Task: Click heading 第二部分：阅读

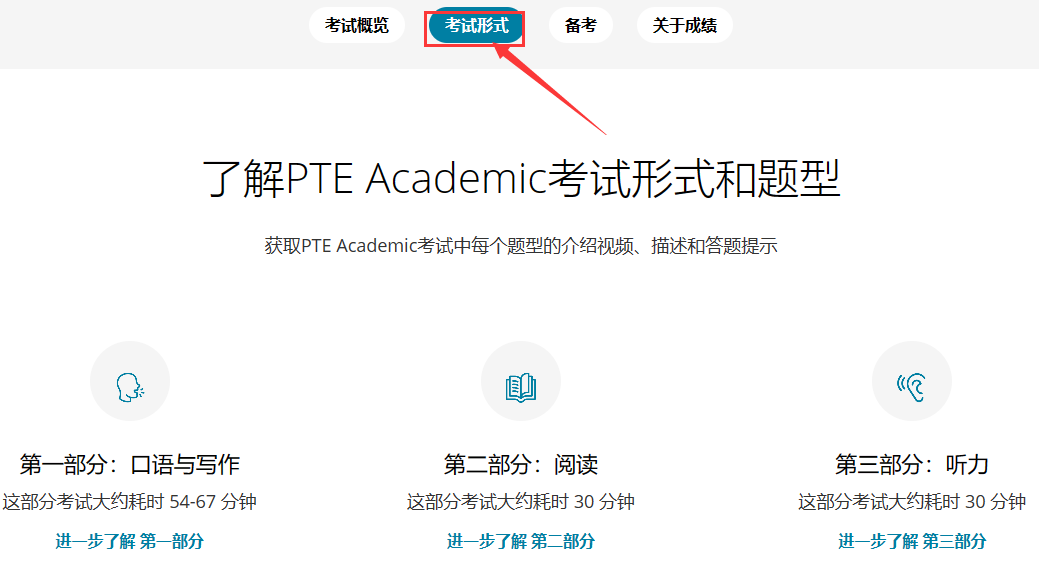Action: point(521,464)
